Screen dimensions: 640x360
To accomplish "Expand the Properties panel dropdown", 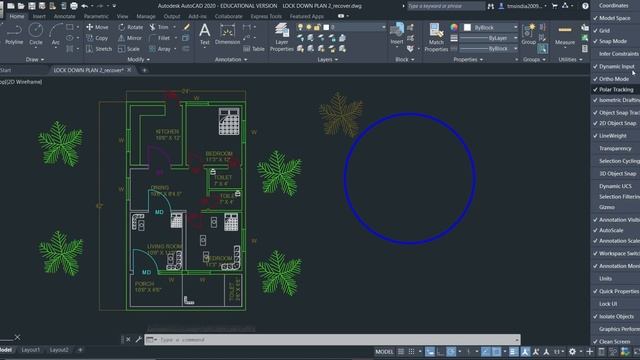I will tap(468, 60).
